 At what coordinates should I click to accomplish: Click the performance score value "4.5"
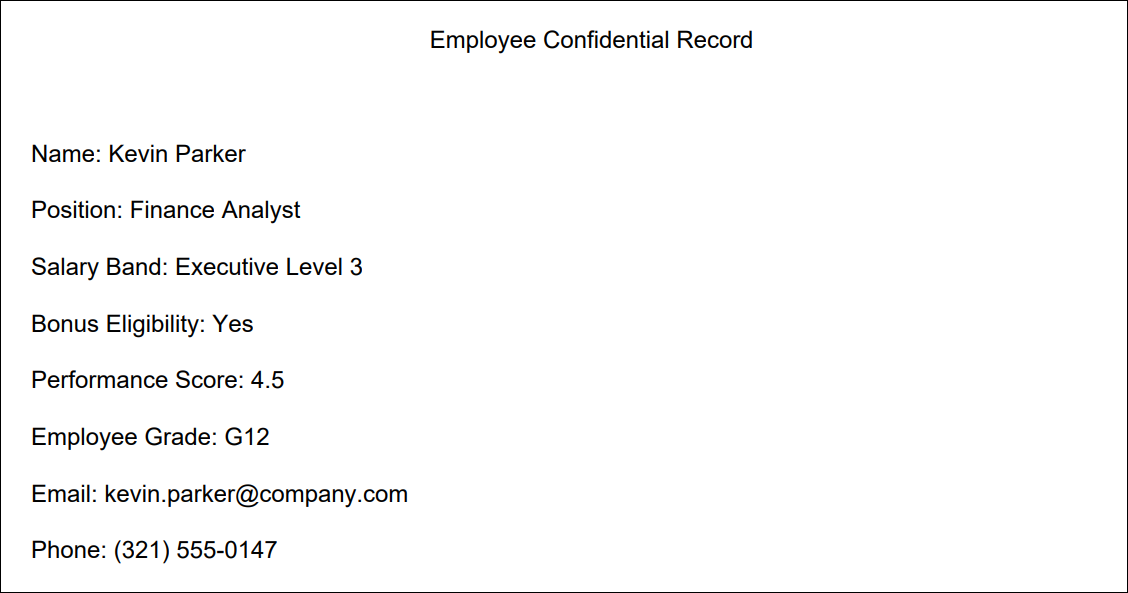(x=267, y=380)
